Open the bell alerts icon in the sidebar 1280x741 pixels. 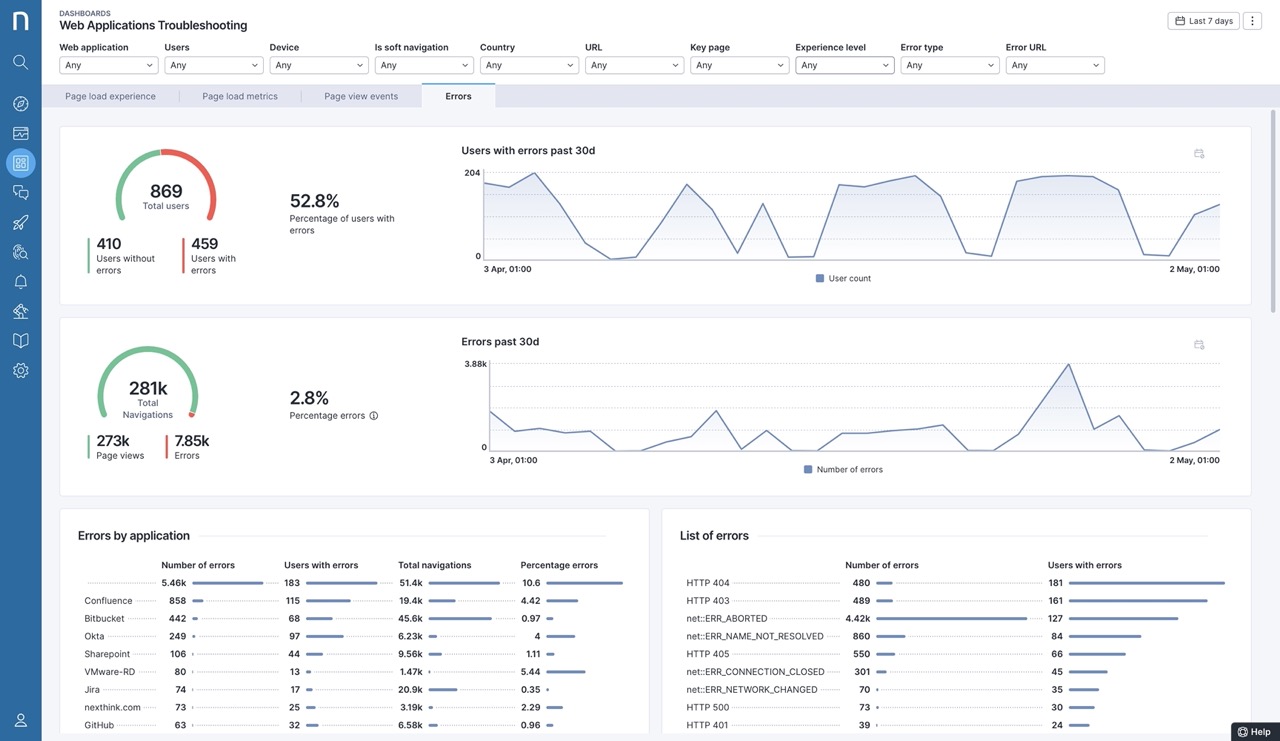tap(20, 282)
